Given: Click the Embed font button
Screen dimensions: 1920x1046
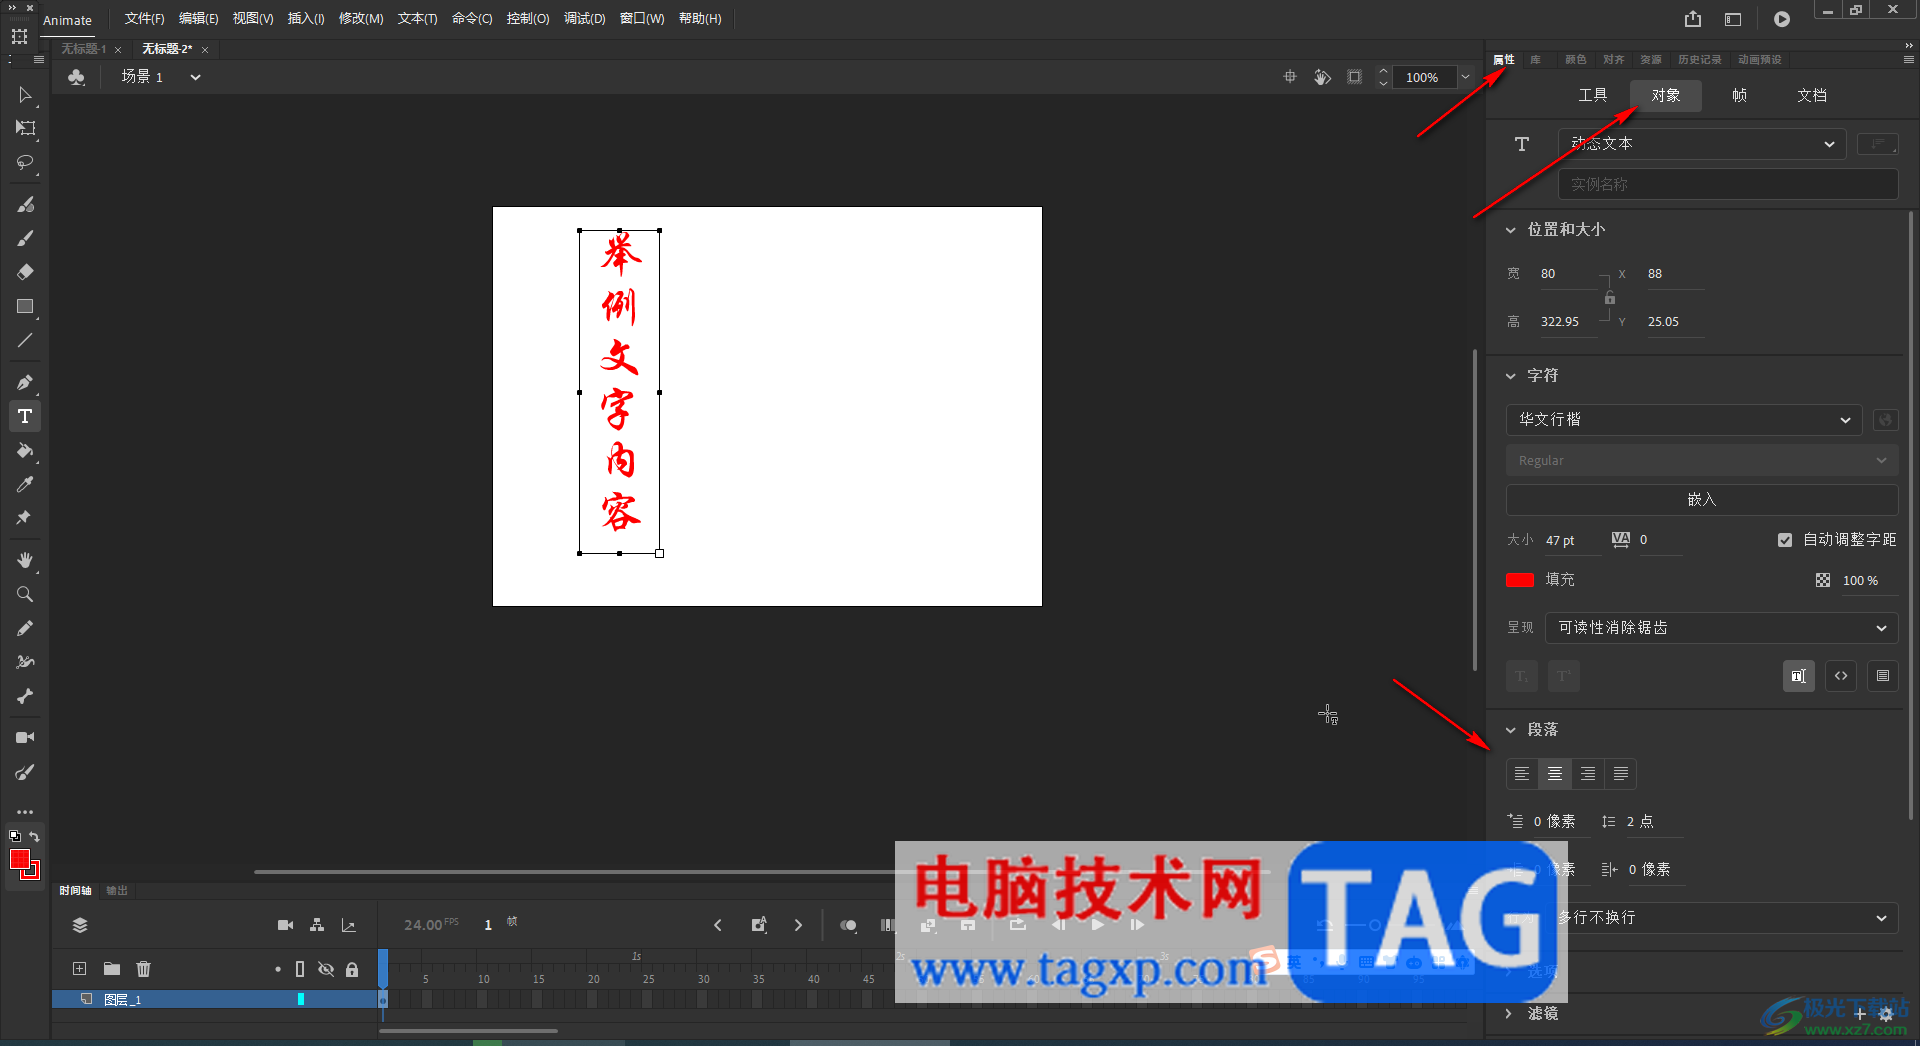Looking at the screenshot, I should [1702, 500].
